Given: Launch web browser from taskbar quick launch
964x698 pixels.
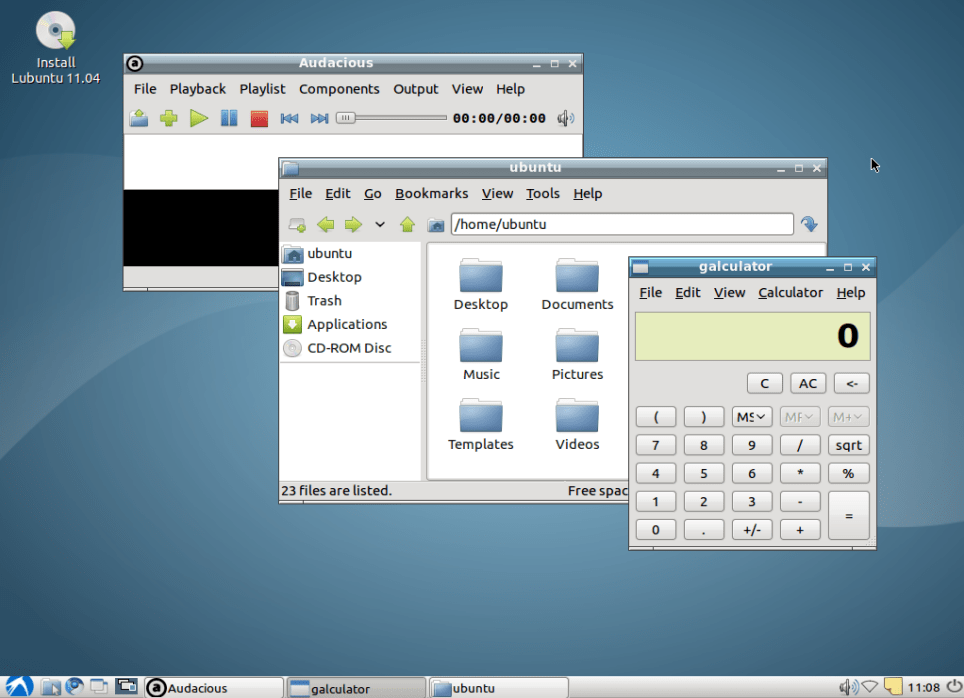Looking at the screenshot, I should (x=74, y=686).
